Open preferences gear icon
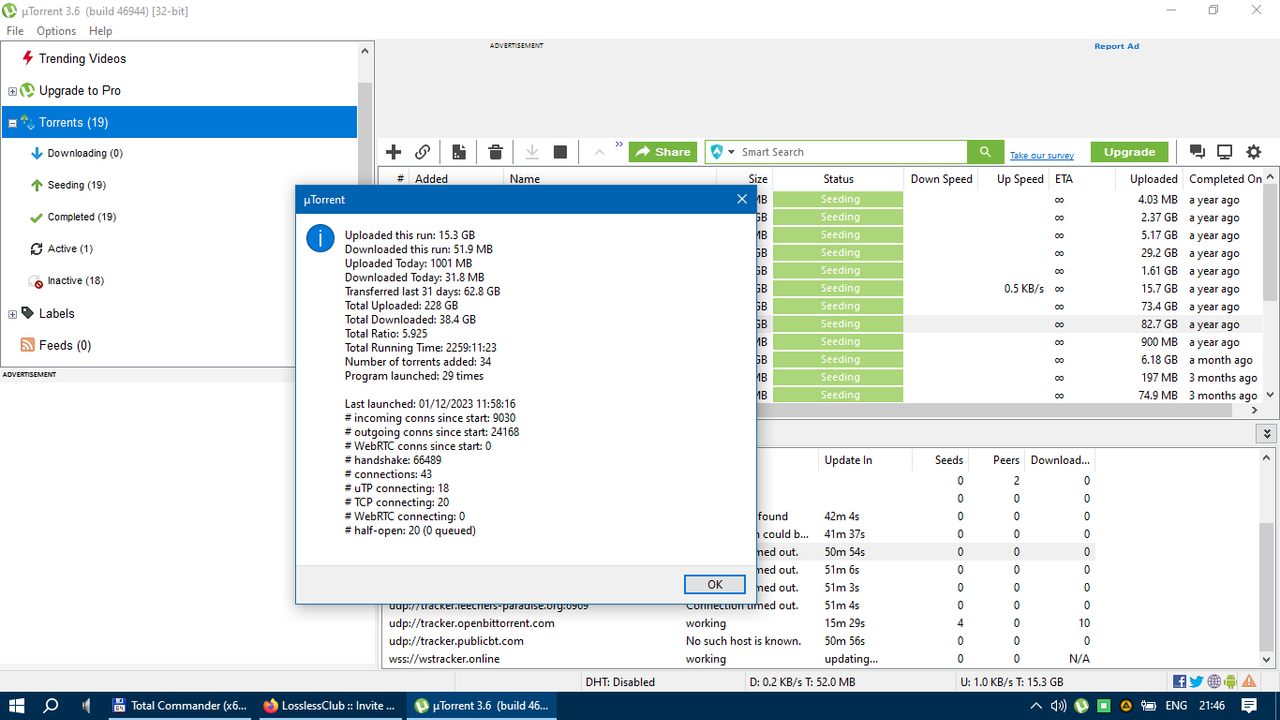 [1254, 152]
